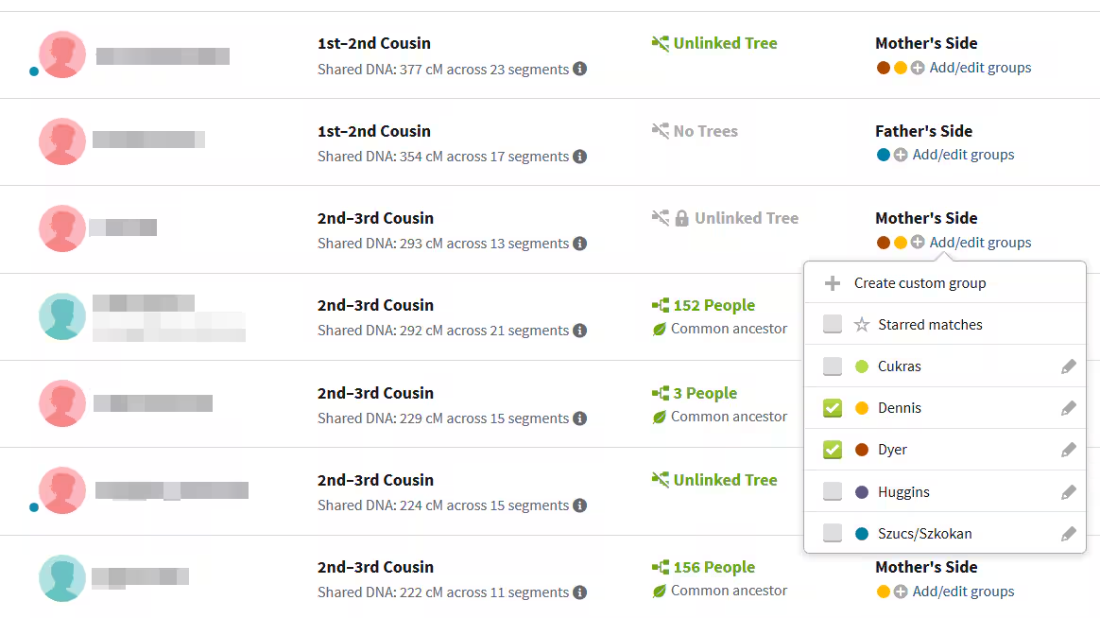
Task: Edit the Cukras group with pencil icon
Action: click(x=1068, y=366)
